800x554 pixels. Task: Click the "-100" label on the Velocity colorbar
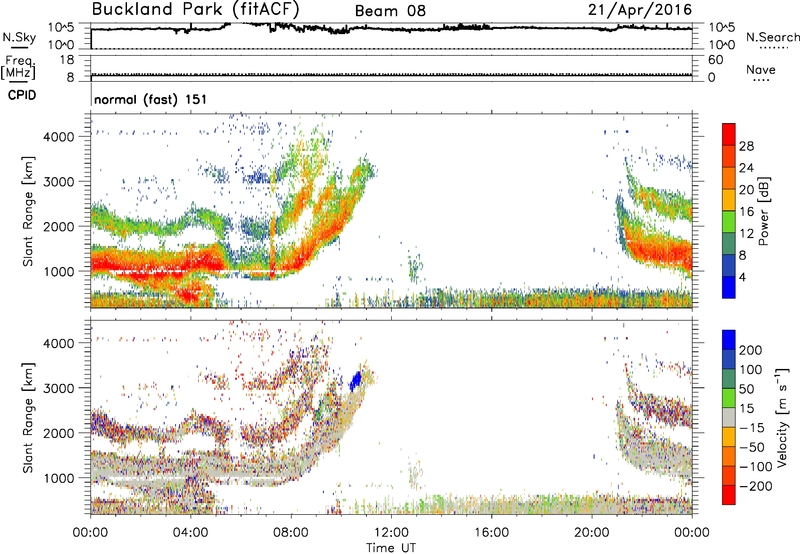756,467
